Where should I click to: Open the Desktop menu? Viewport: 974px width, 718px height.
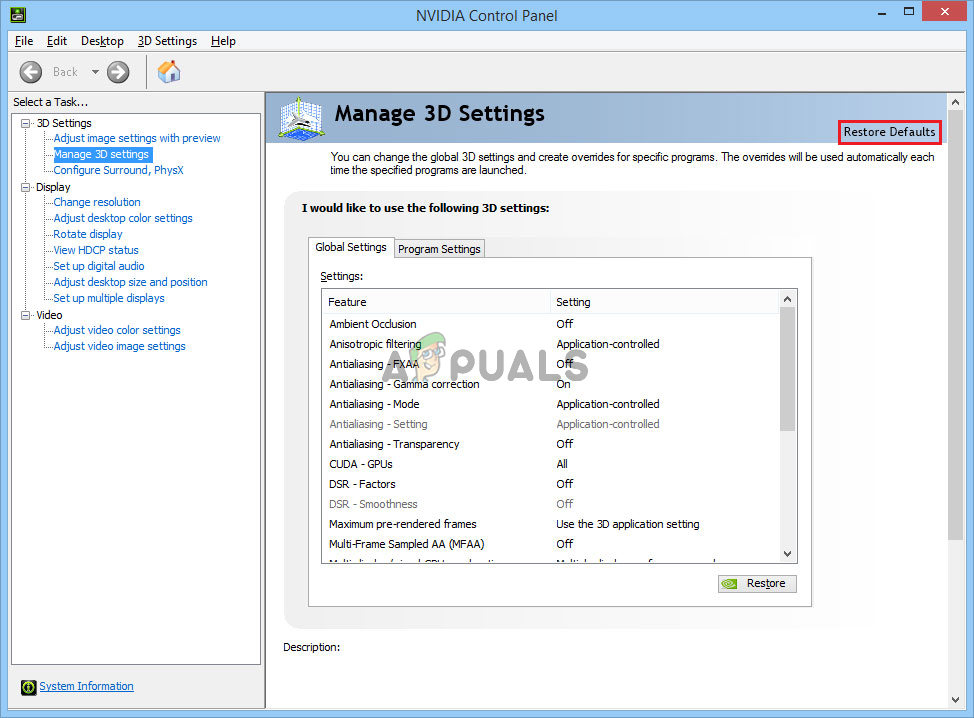tap(102, 41)
